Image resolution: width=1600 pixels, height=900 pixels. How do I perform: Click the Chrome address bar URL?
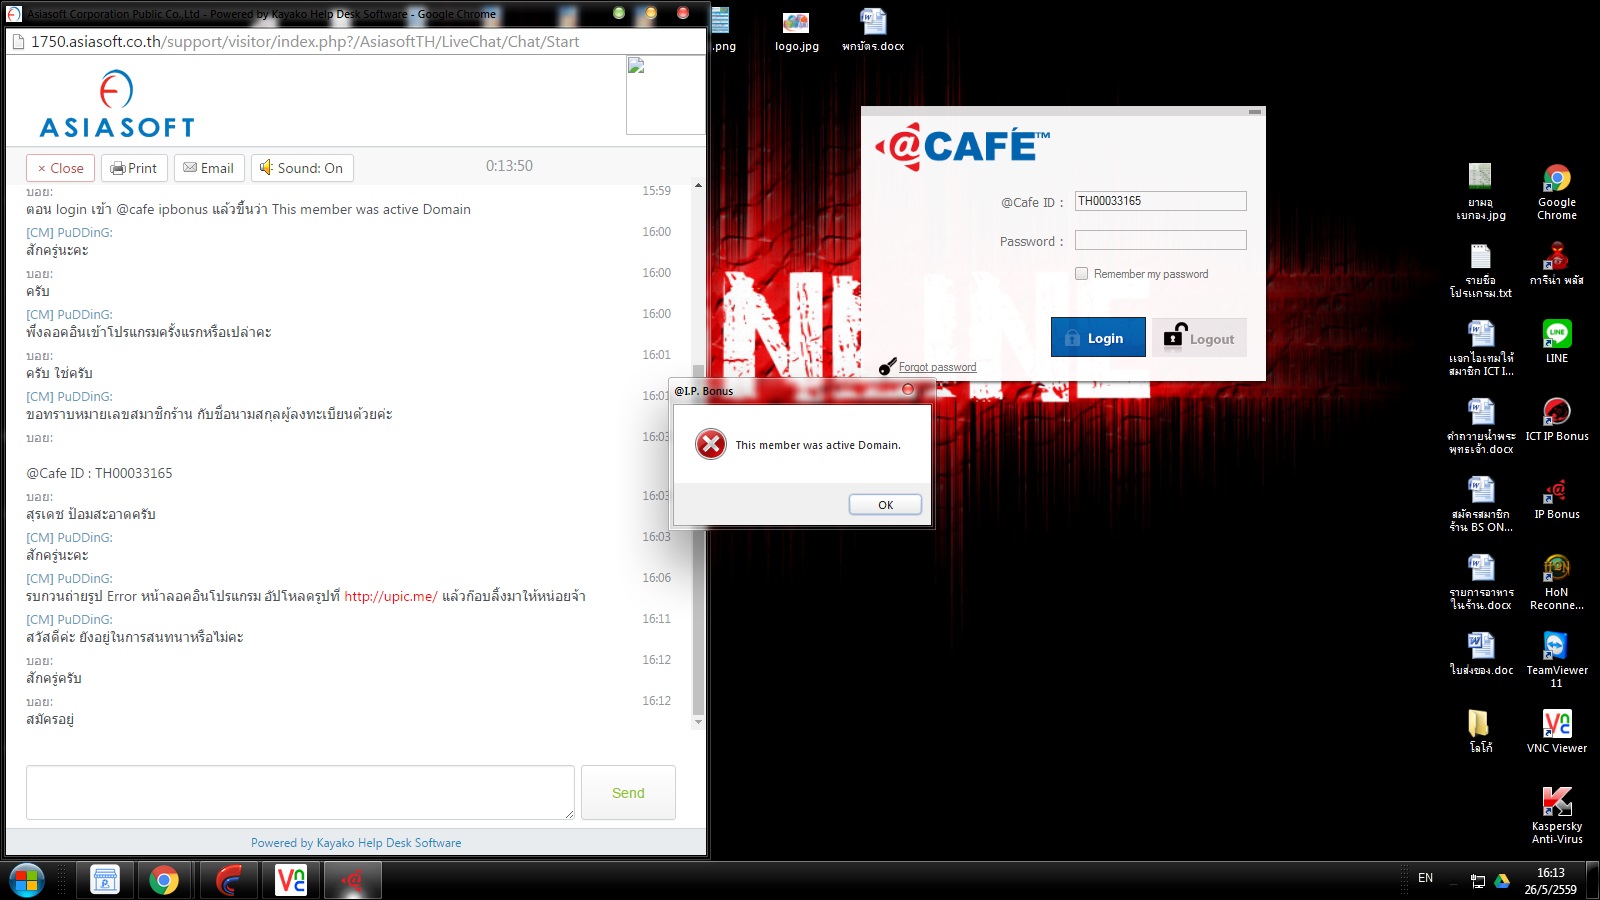tap(305, 42)
